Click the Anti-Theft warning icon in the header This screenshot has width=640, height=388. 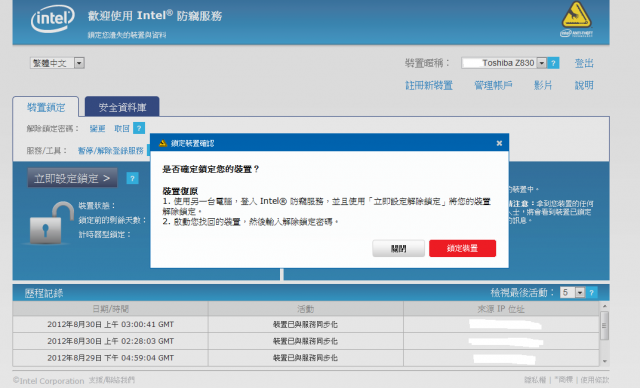(x=576, y=19)
